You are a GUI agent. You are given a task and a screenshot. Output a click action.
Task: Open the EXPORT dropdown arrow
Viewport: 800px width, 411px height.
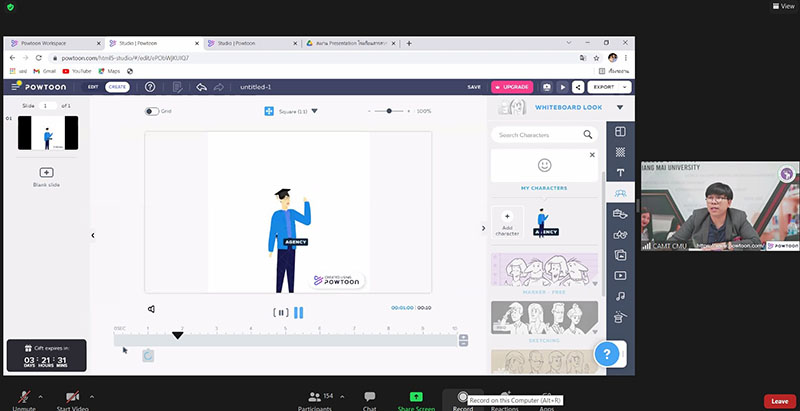(625, 87)
